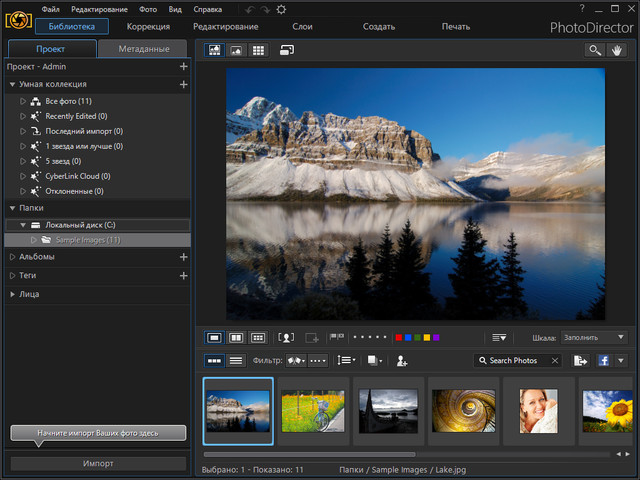Open the Коррекция tab

tap(149, 26)
